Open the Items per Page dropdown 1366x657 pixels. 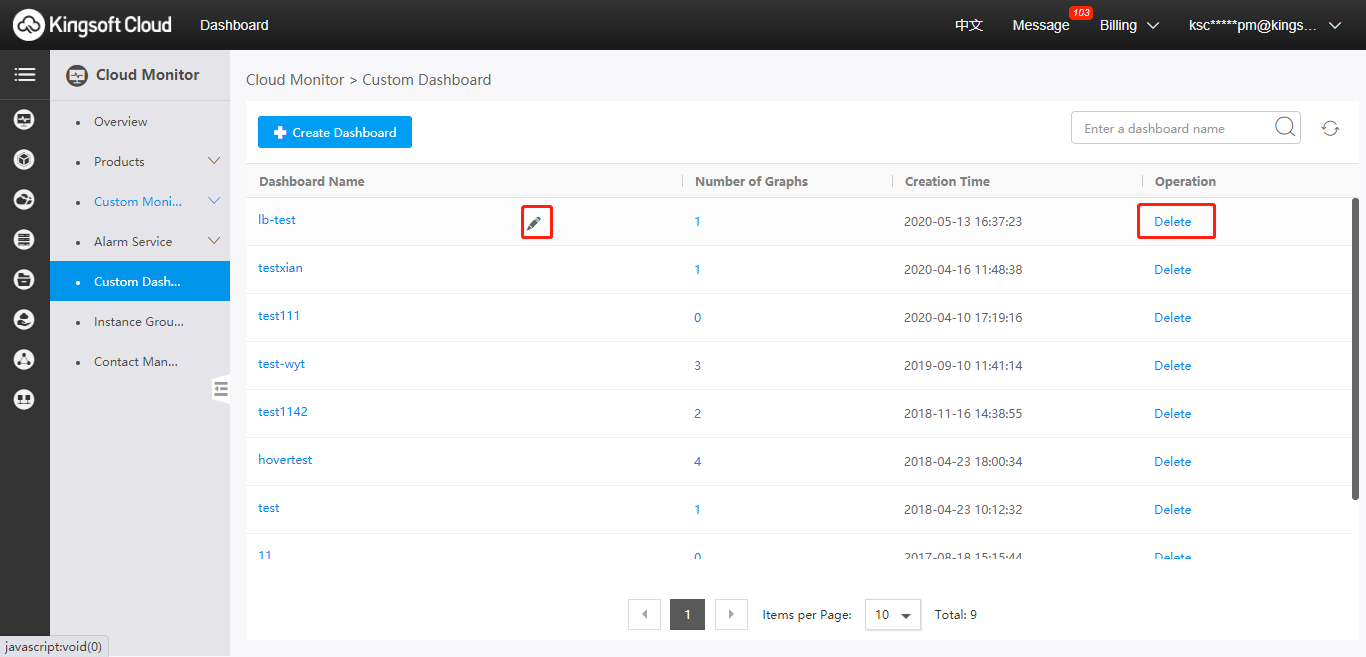892,615
